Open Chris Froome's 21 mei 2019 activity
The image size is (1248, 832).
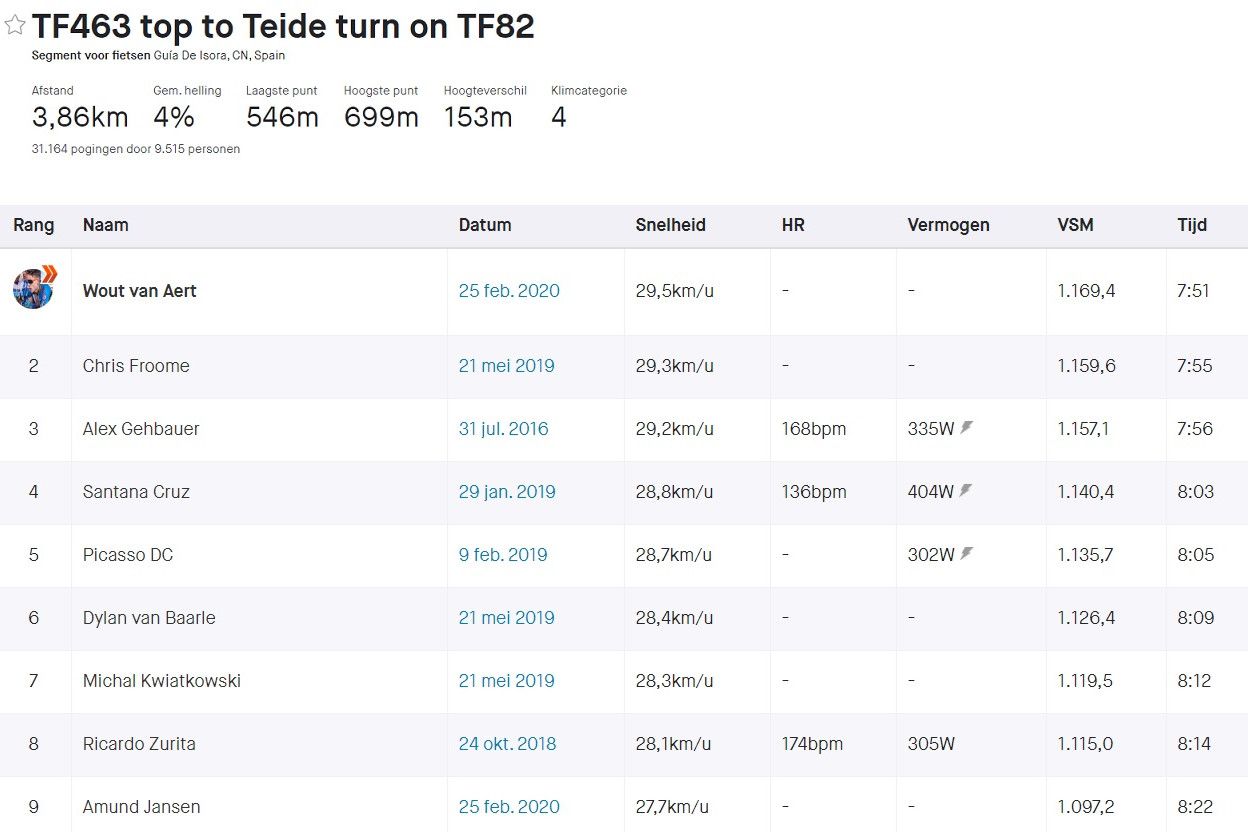tap(506, 366)
